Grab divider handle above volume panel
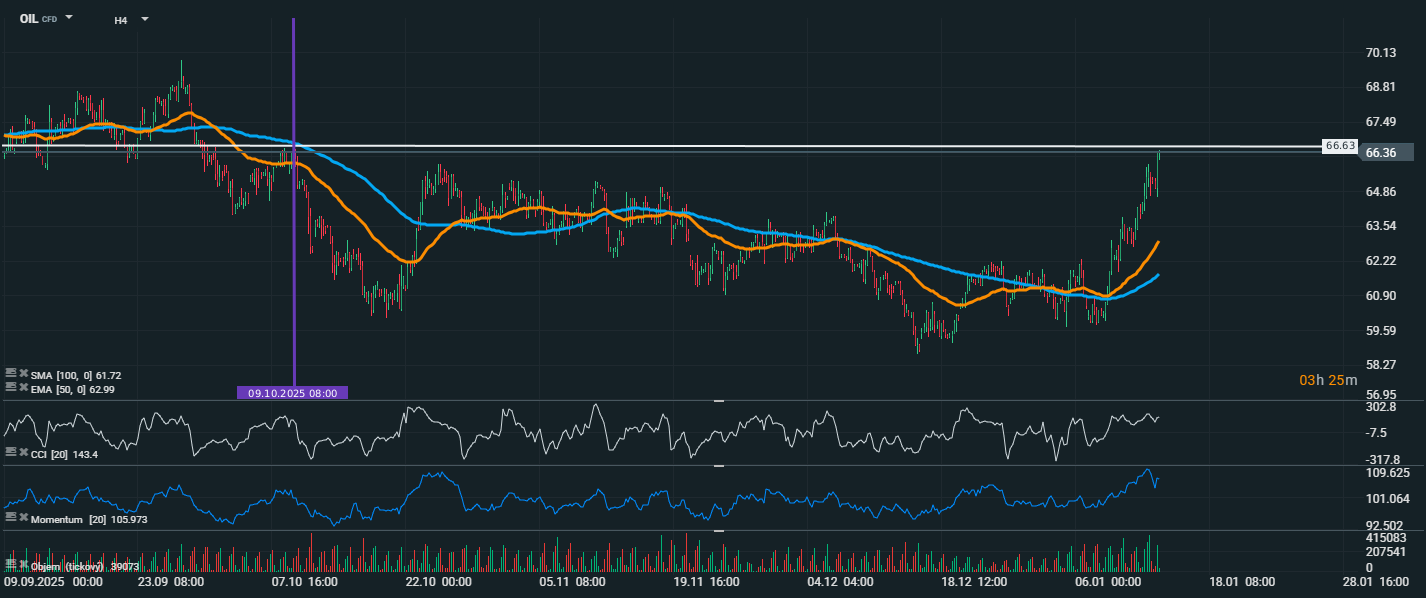Image resolution: width=1426 pixels, height=598 pixels. 717,531
